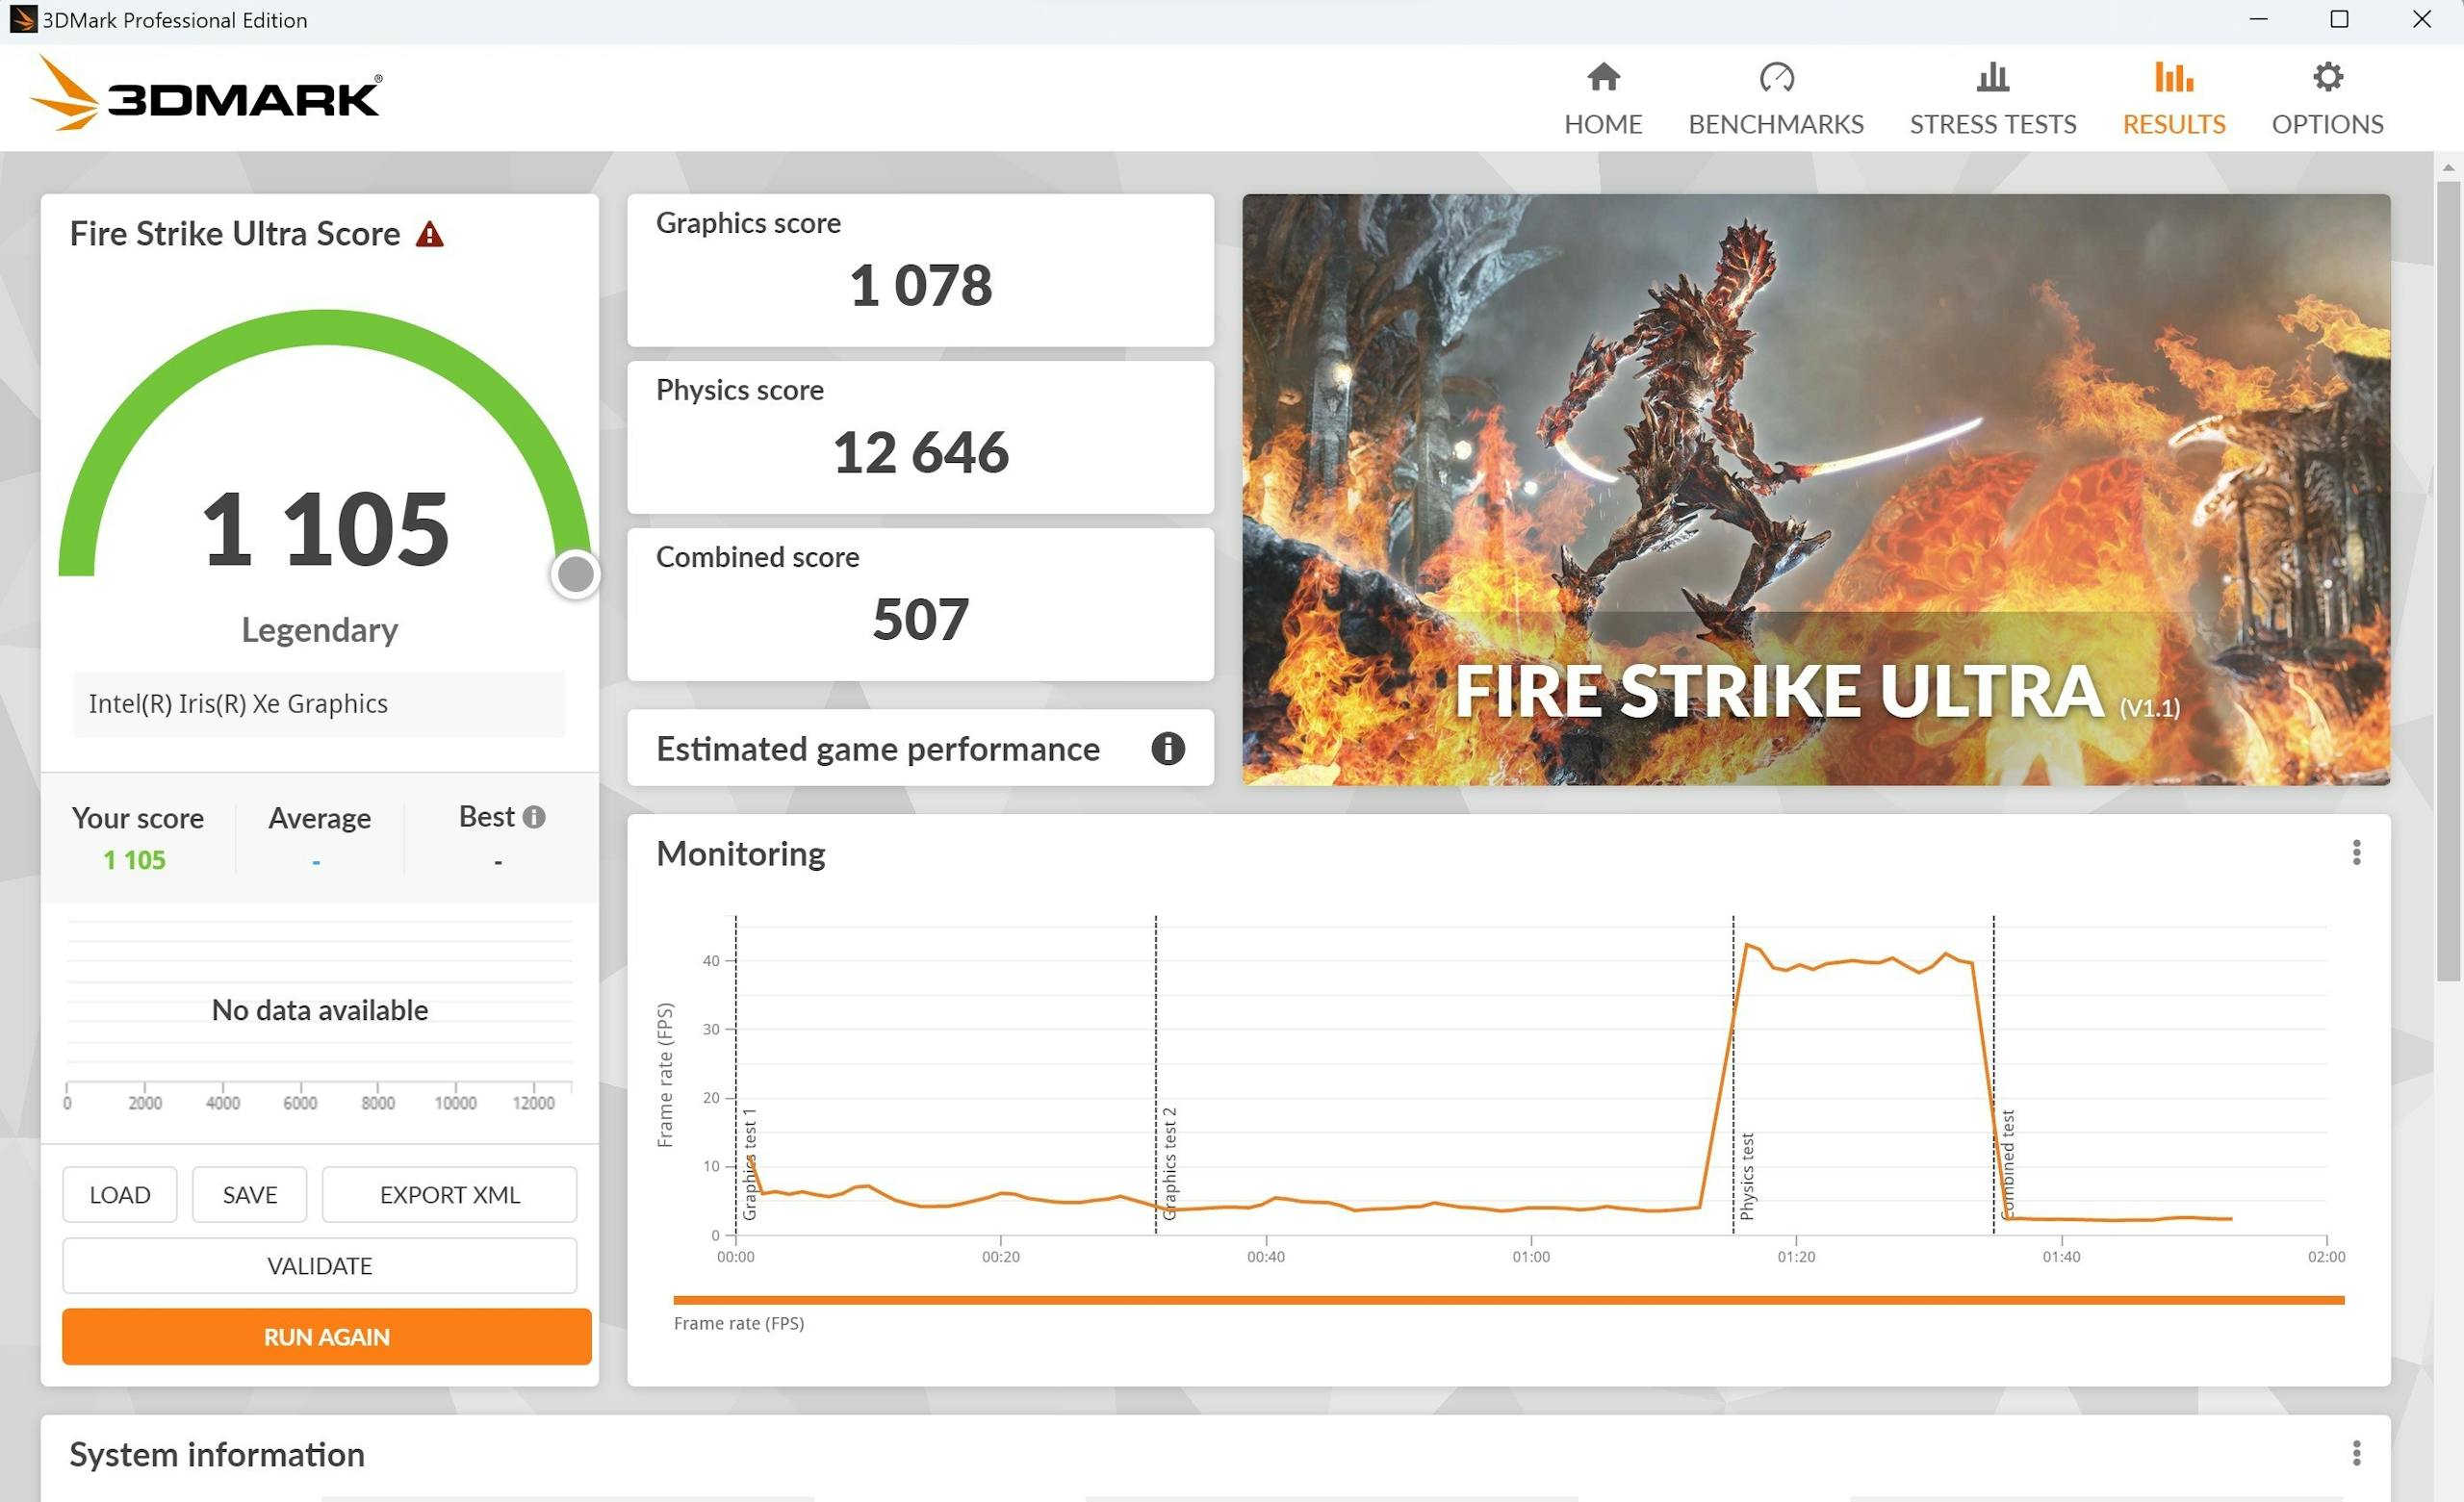Click the red warning triangle beside the score title
The image size is (2464, 1502).
tap(429, 235)
